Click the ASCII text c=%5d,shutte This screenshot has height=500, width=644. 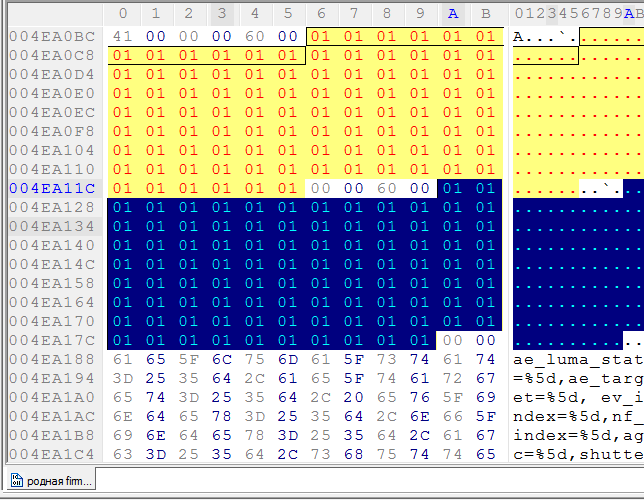pyautogui.click(x=578, y=454)
